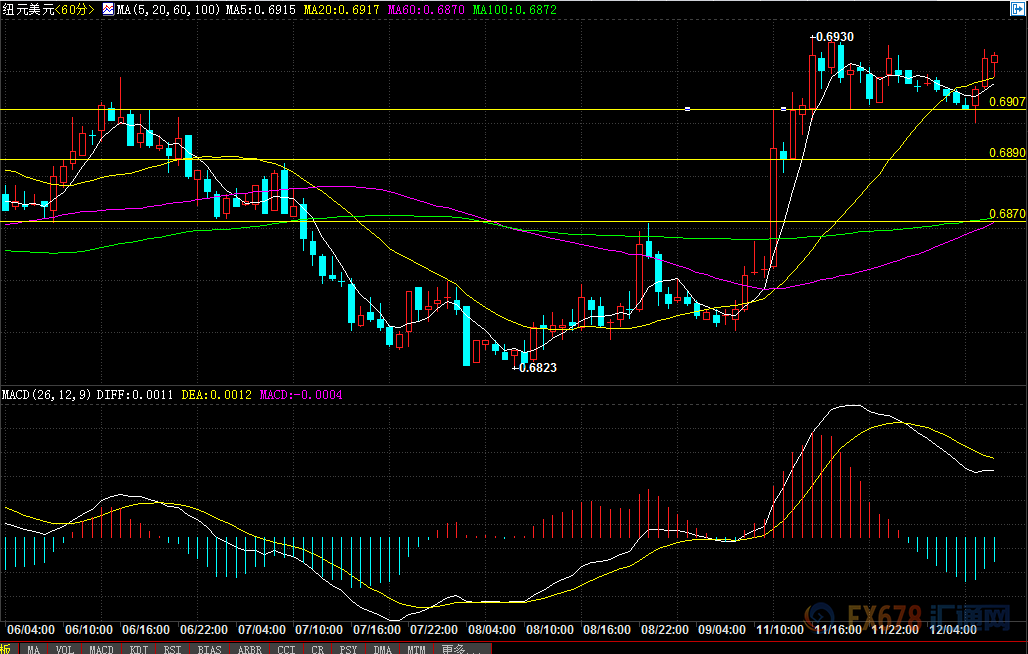
Task: Switch to the PSY indicator tab
Action: pos(348,649)
